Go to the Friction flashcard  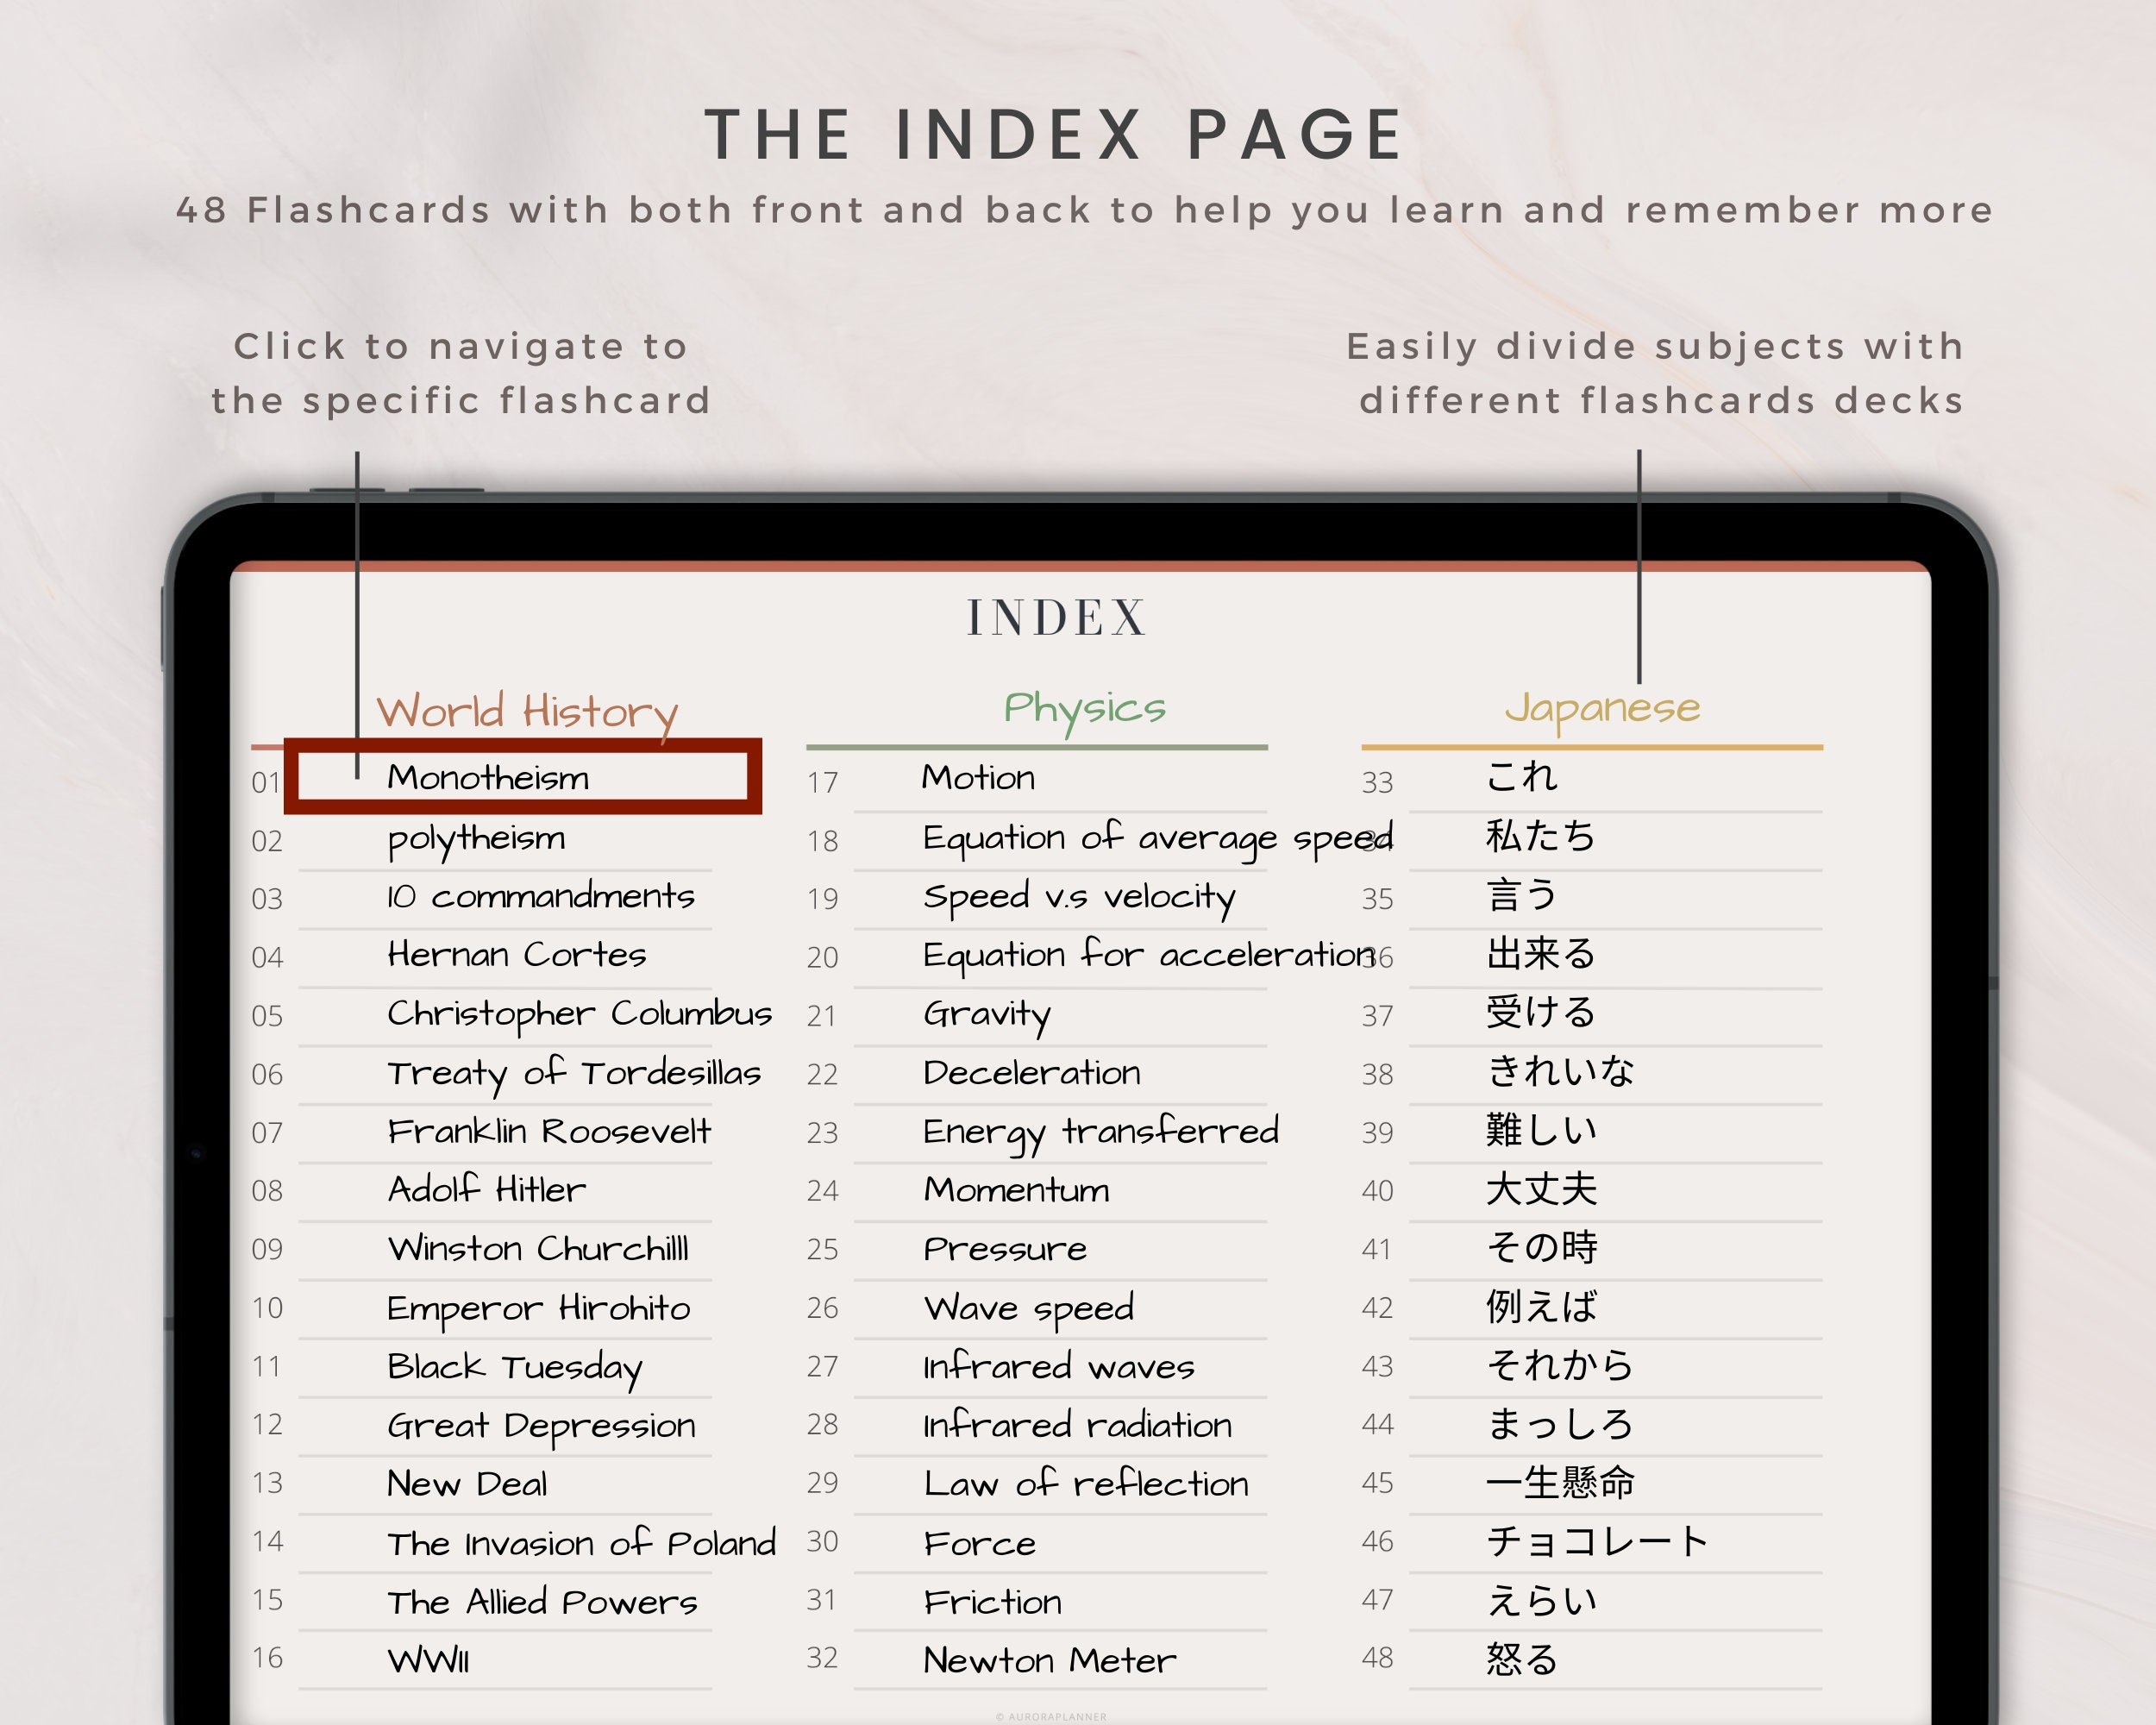(992, 1601)
